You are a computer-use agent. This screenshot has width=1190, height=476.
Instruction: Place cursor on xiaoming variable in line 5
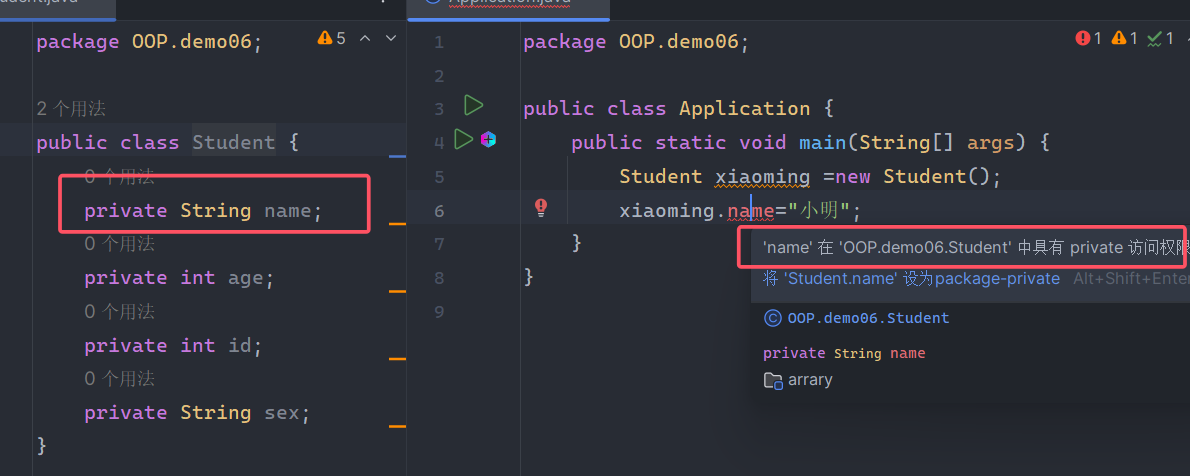[x=762, y=176]
